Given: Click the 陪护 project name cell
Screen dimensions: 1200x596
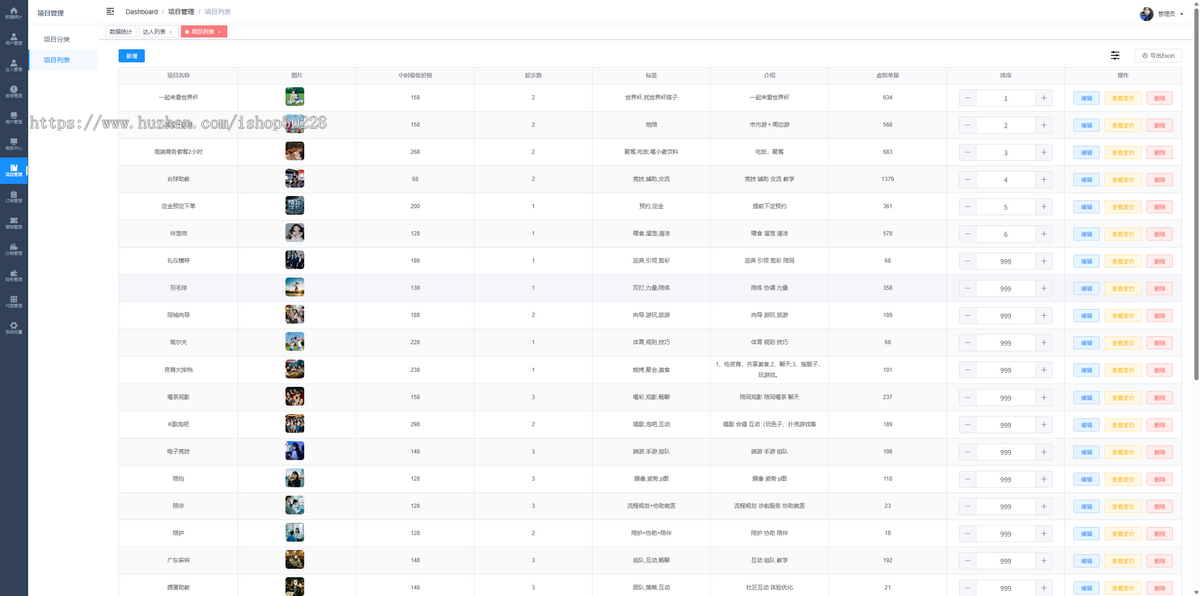Looking at the screenshot, I should point(178,533).
